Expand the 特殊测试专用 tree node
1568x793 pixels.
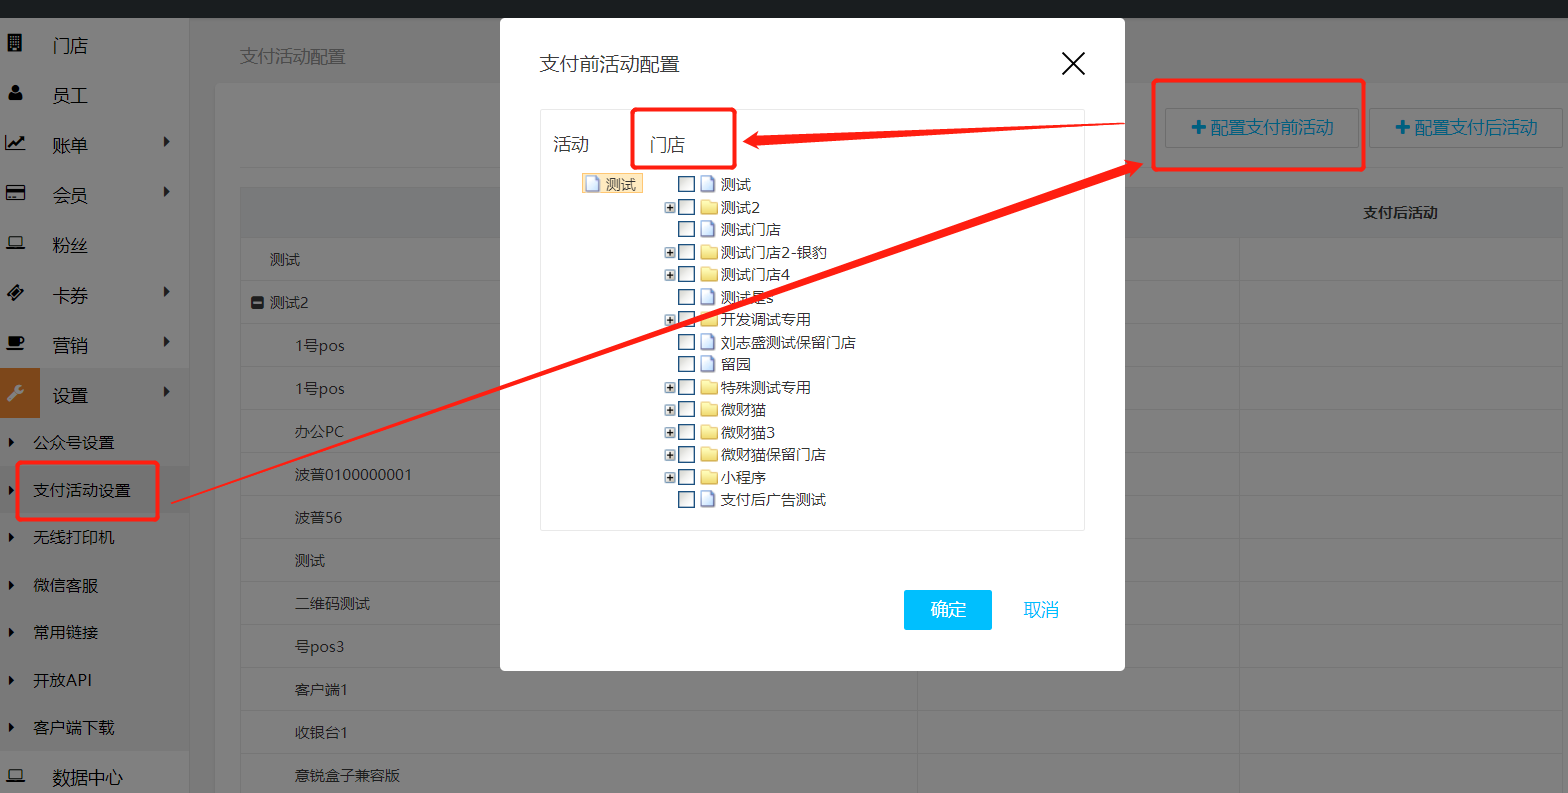[x=670, y=388]
